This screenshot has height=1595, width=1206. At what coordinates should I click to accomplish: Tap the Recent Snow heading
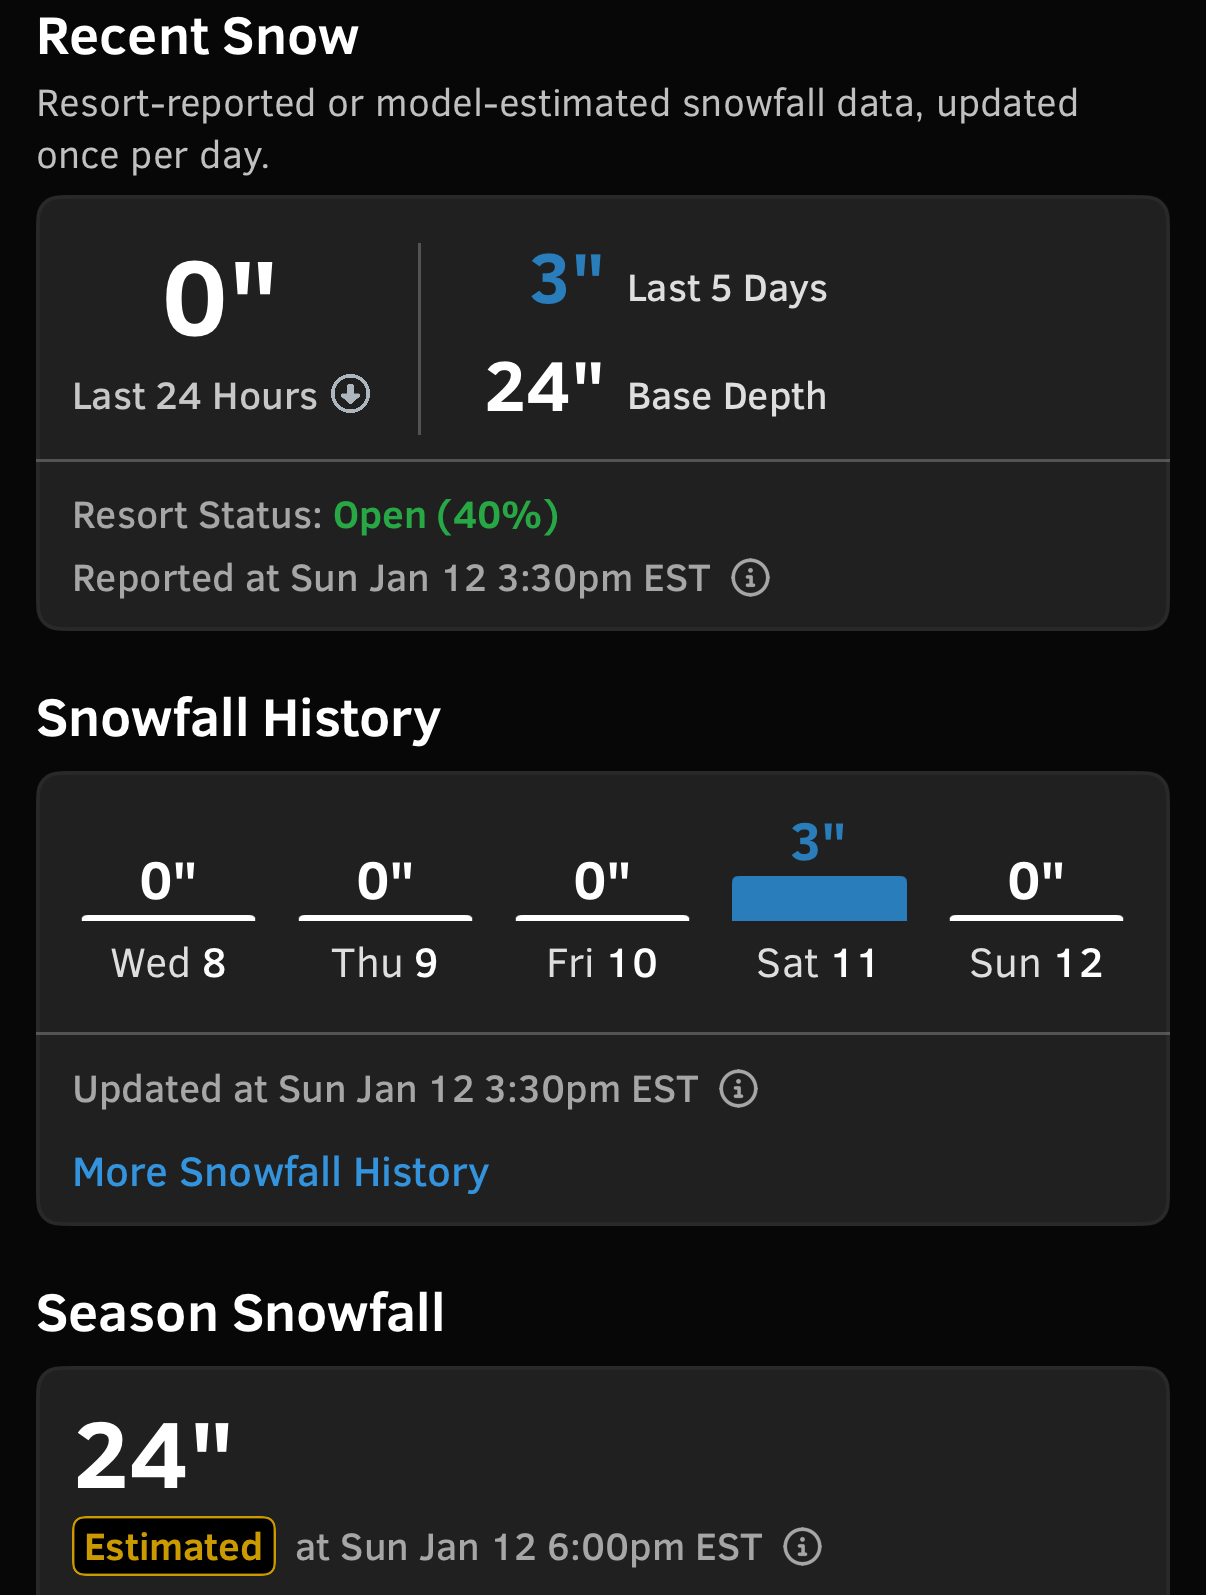(198, 36)
